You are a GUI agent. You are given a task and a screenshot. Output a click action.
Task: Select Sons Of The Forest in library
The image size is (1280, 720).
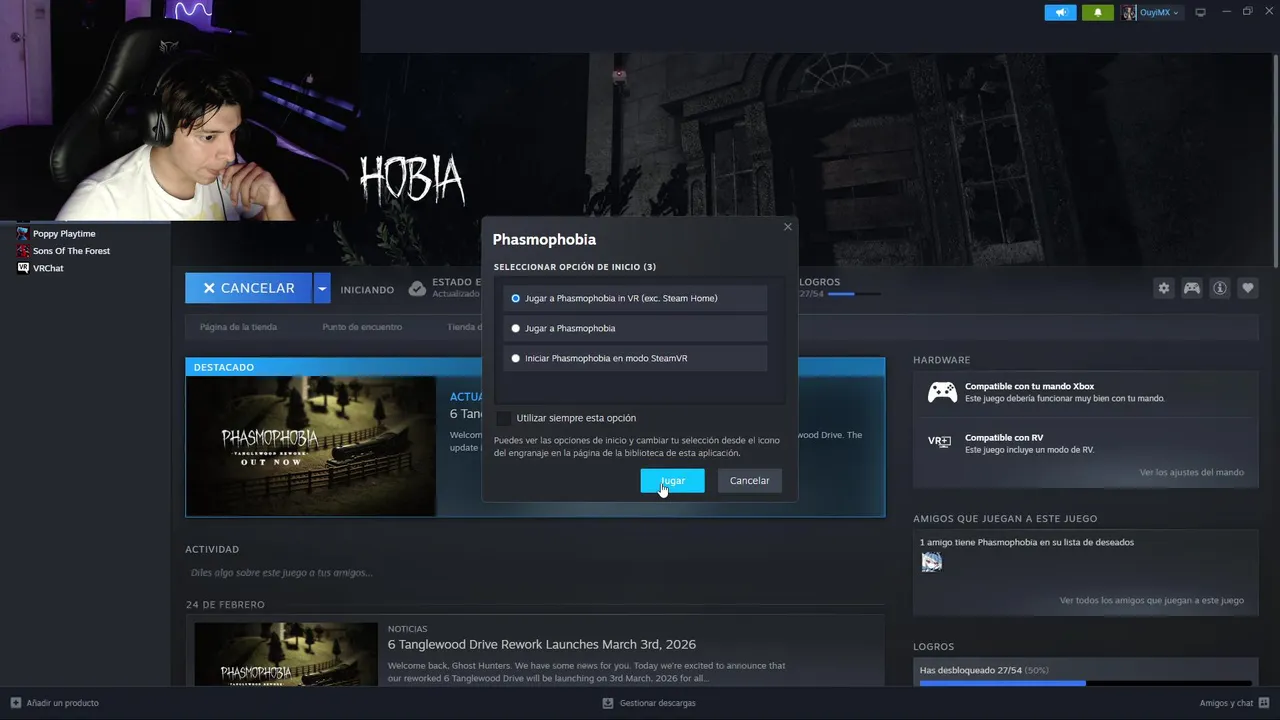coord(71,251)
